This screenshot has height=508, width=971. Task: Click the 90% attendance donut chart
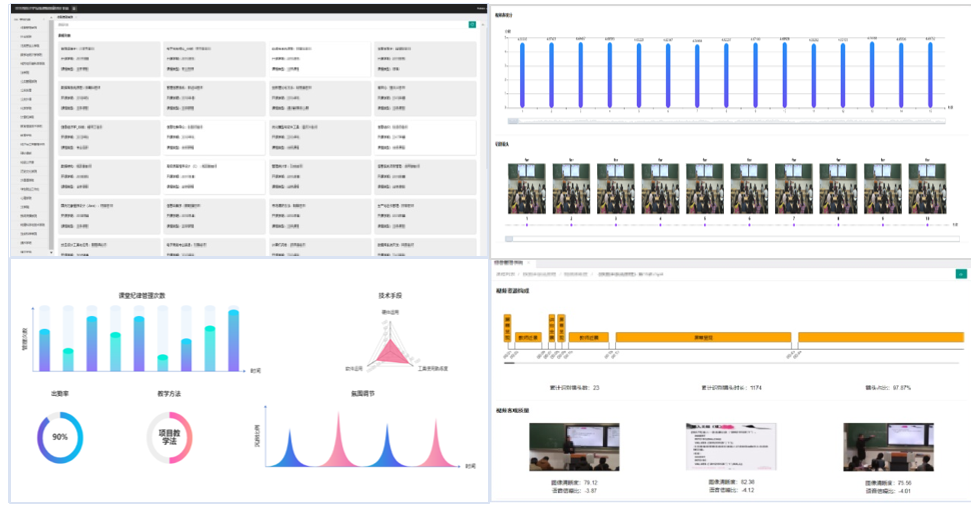coord(60,437)
